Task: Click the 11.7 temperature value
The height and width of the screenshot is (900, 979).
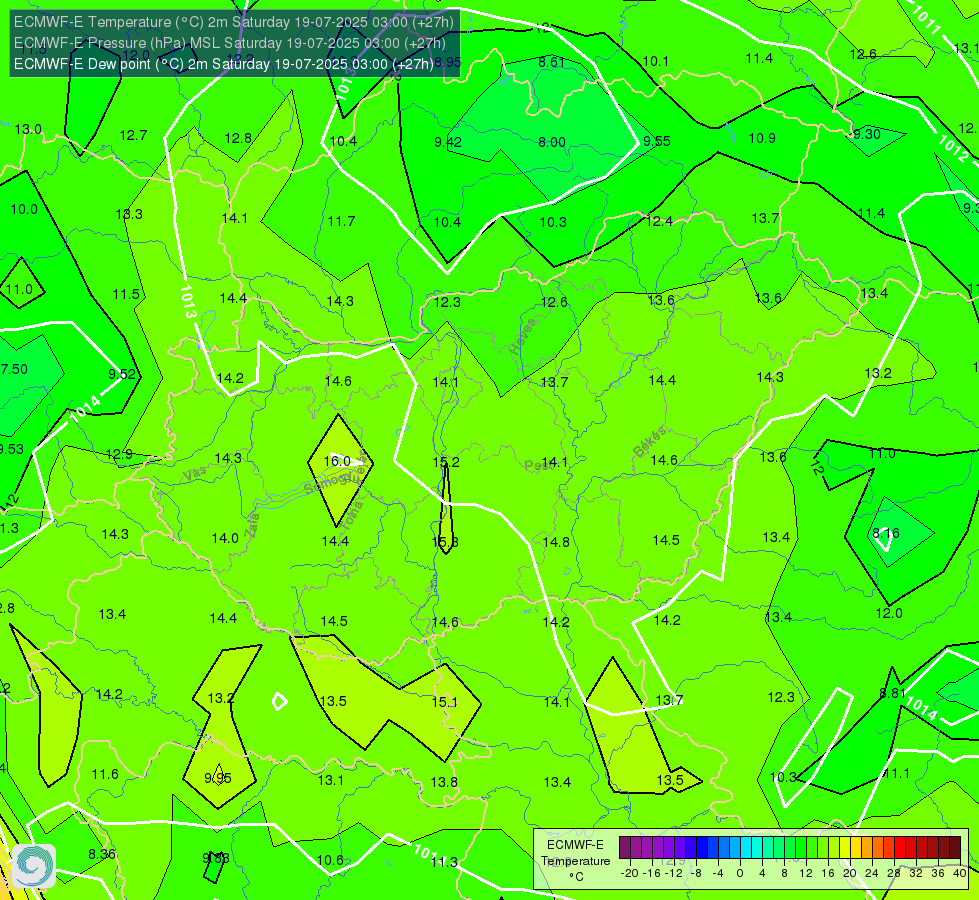Action: (x=342, y=221)
